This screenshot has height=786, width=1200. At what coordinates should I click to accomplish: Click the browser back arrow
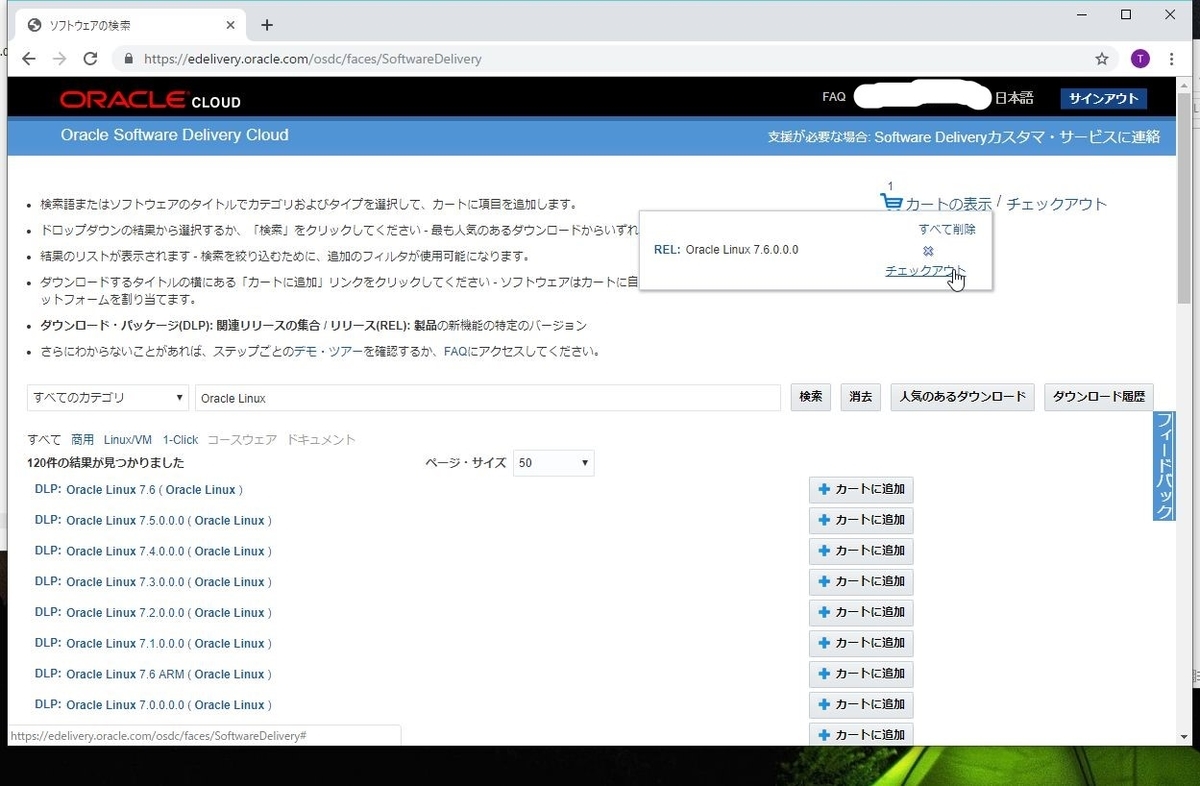point(28,58)
